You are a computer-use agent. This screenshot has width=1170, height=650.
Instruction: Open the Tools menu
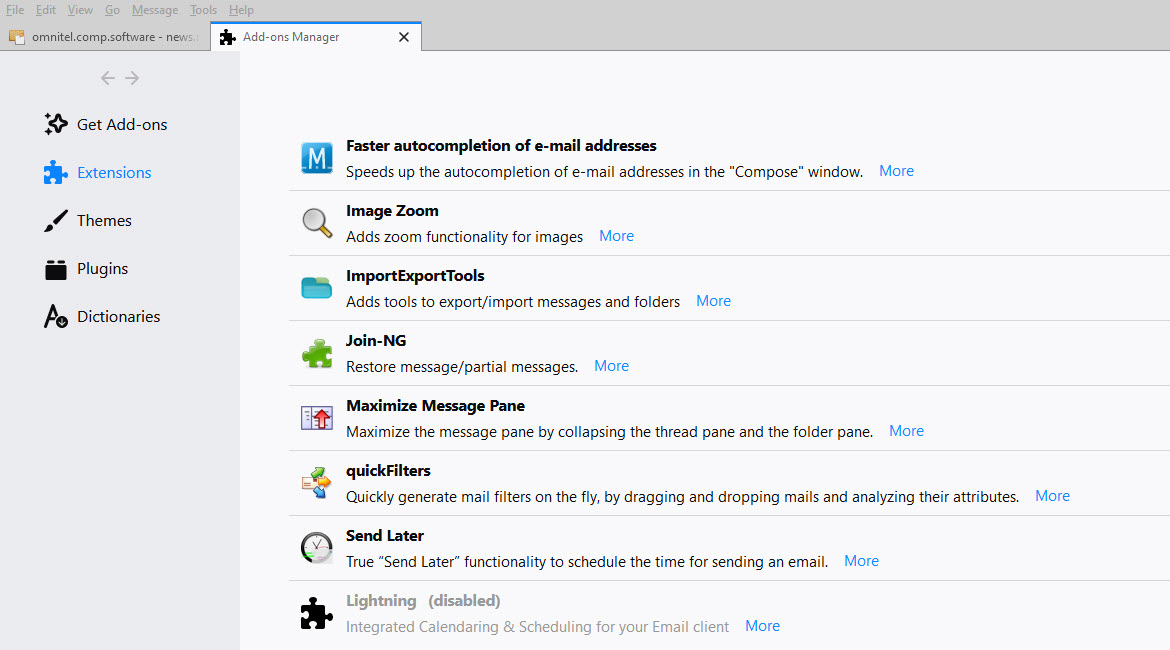tap(203, 10)
